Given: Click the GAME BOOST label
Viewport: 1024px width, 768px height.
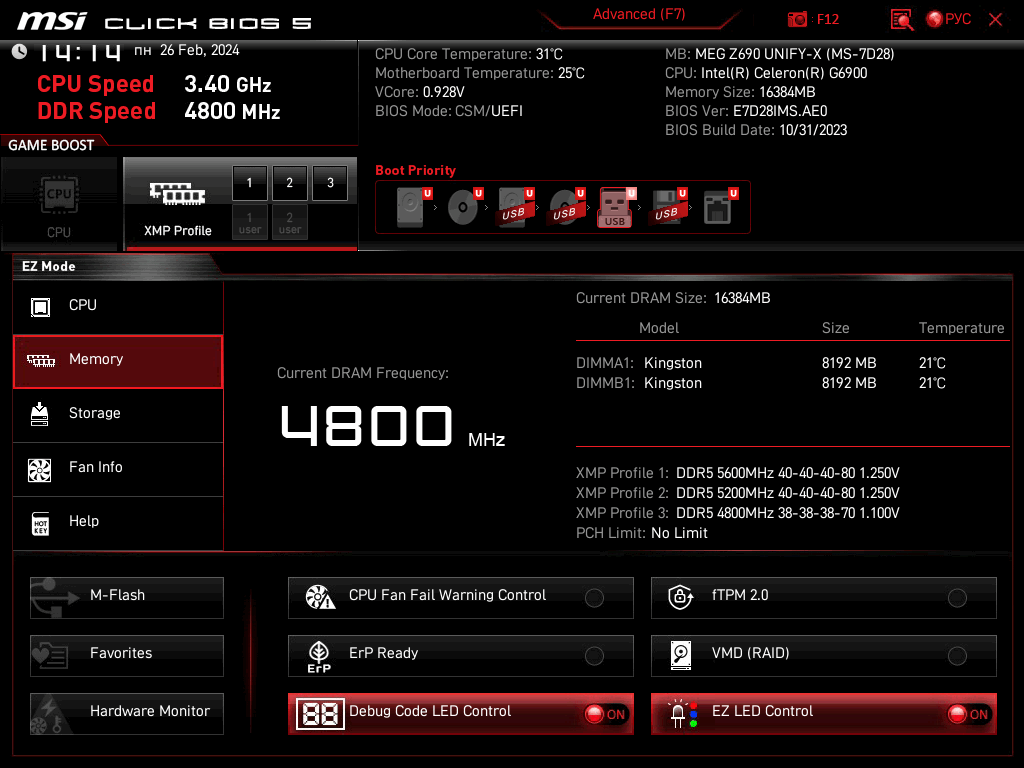Looking at the screenshot, I should (51, 146).
